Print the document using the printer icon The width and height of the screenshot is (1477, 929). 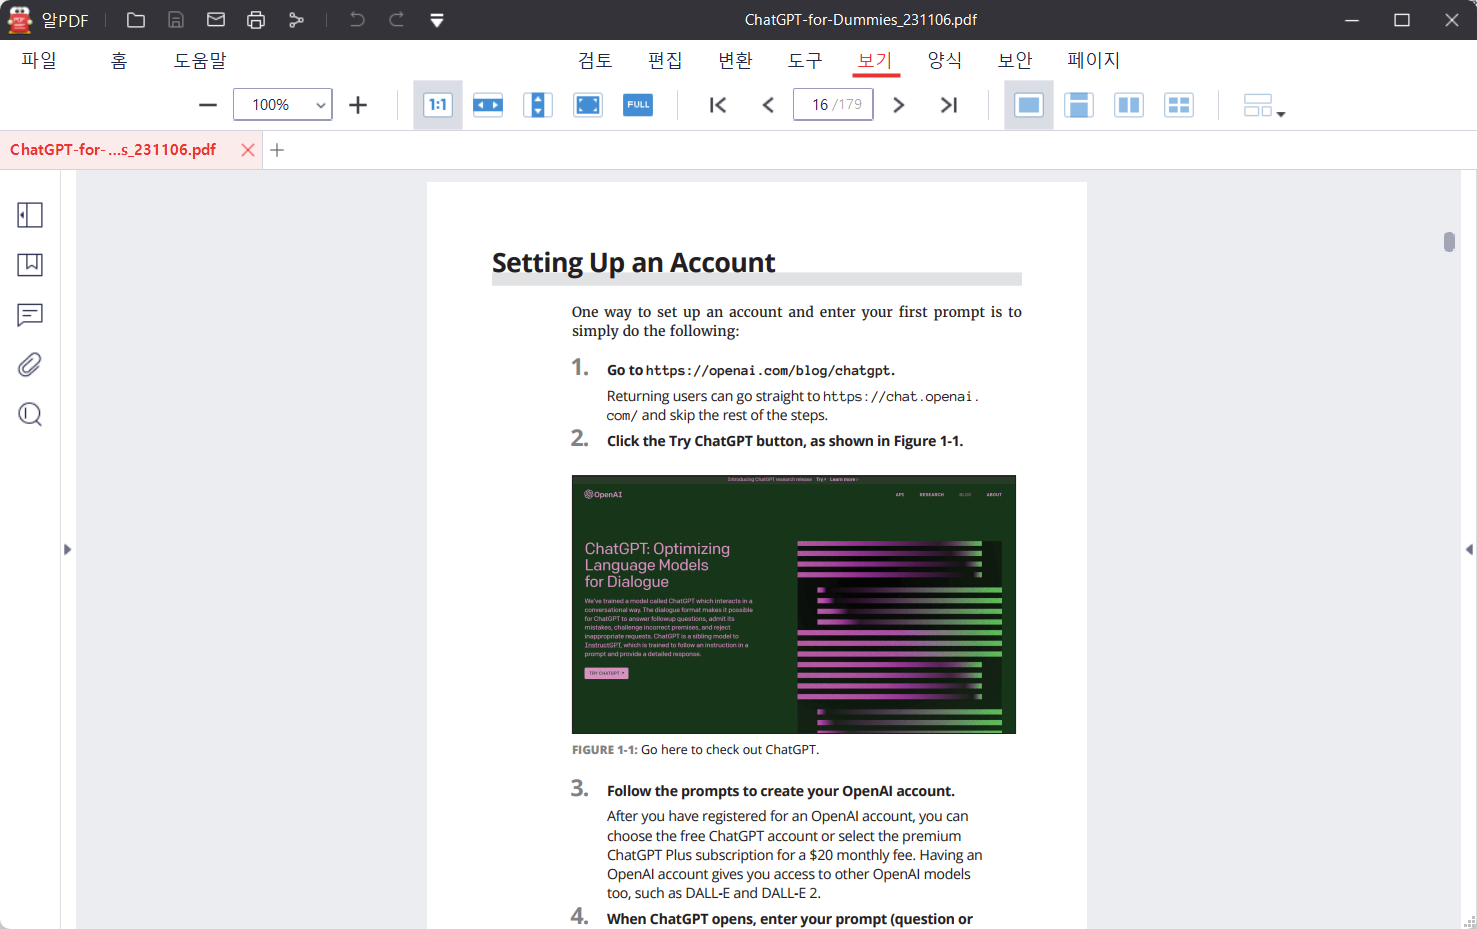[256, 20]
